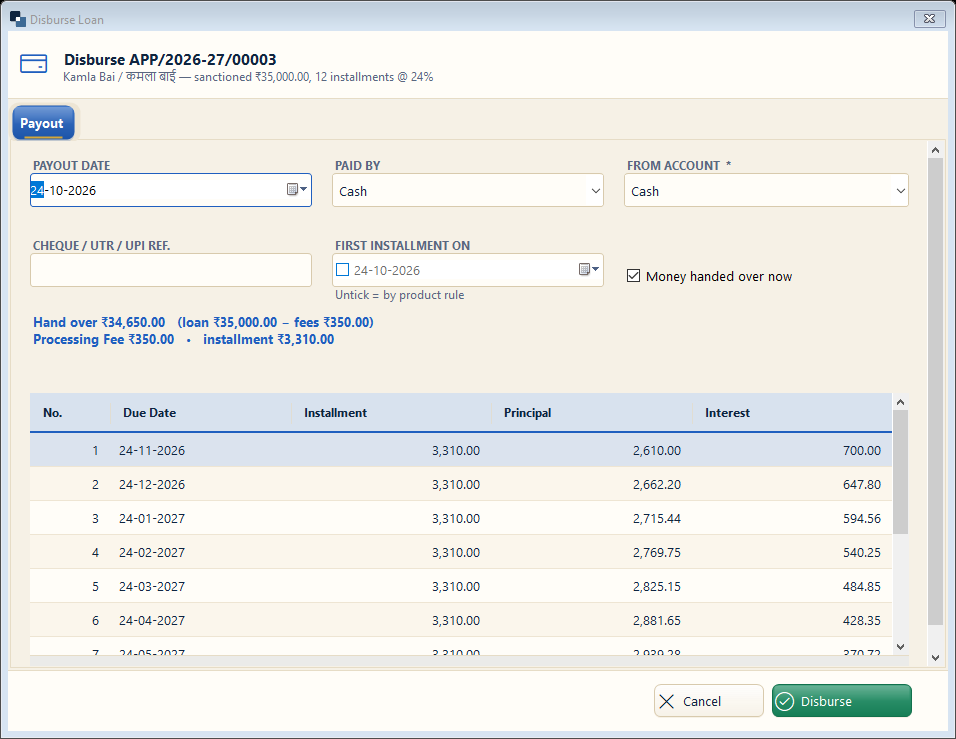Click the Processing Fee ₹350.00 text
956x739 pixels.
pyautogui.click(x=104, y=339)
